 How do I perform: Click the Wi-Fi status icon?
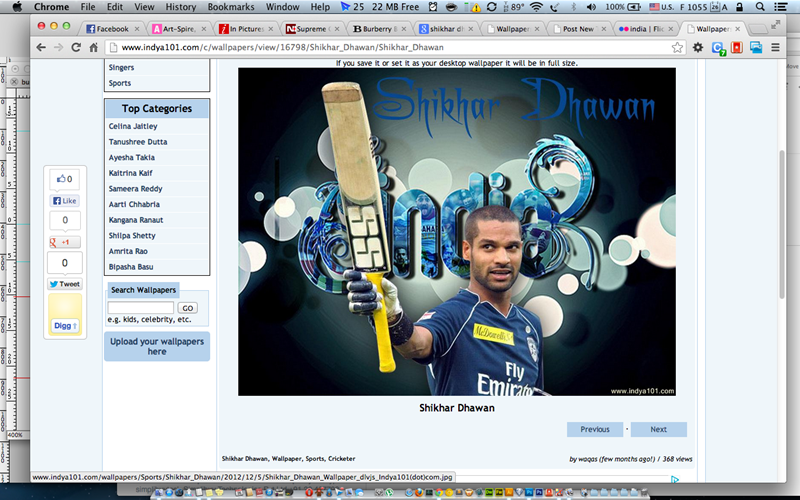pyautogui.click(x=536, y=7)
